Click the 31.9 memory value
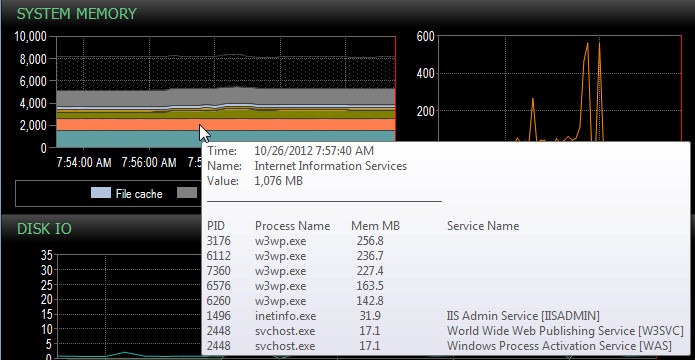 (370, 316)
